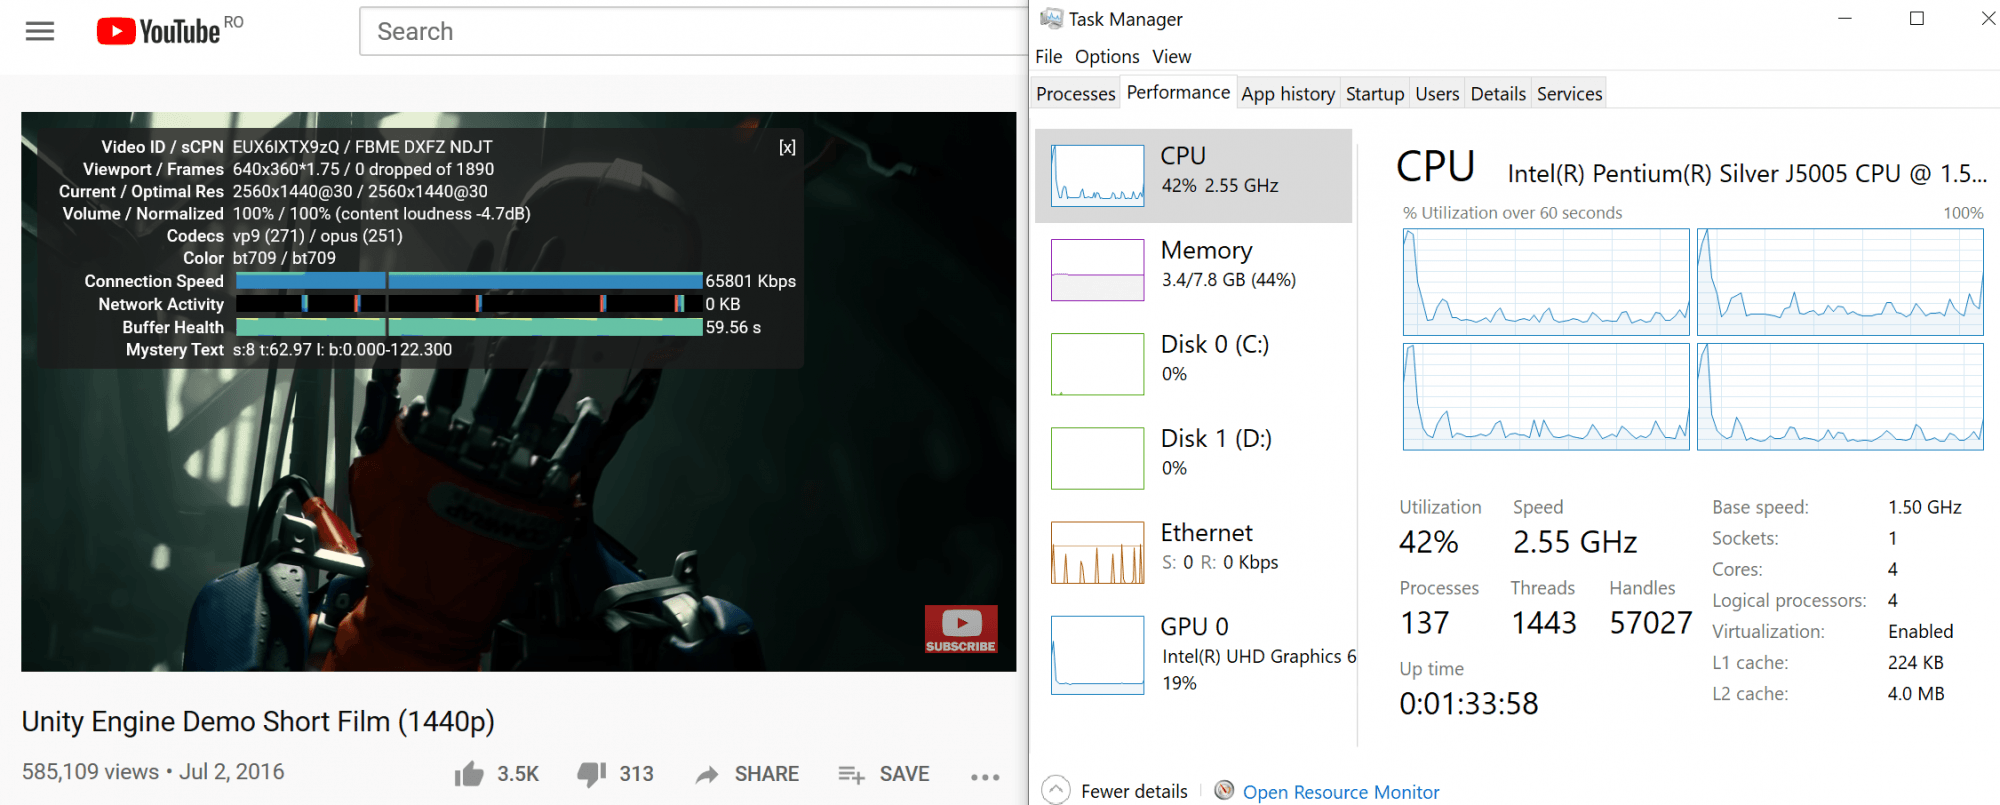This screenshot has width=2000, height=805.
Task: Minimize the Task Manager window
Action: click(1845, 19)
